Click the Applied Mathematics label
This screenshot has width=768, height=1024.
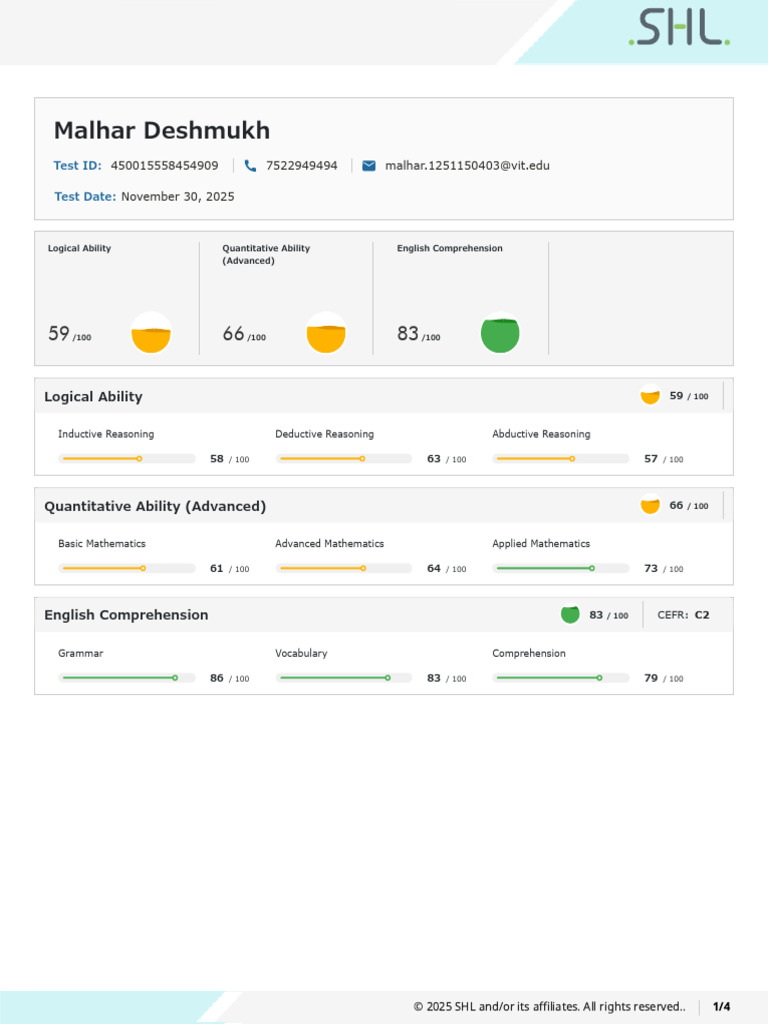(x=541, y=544)
